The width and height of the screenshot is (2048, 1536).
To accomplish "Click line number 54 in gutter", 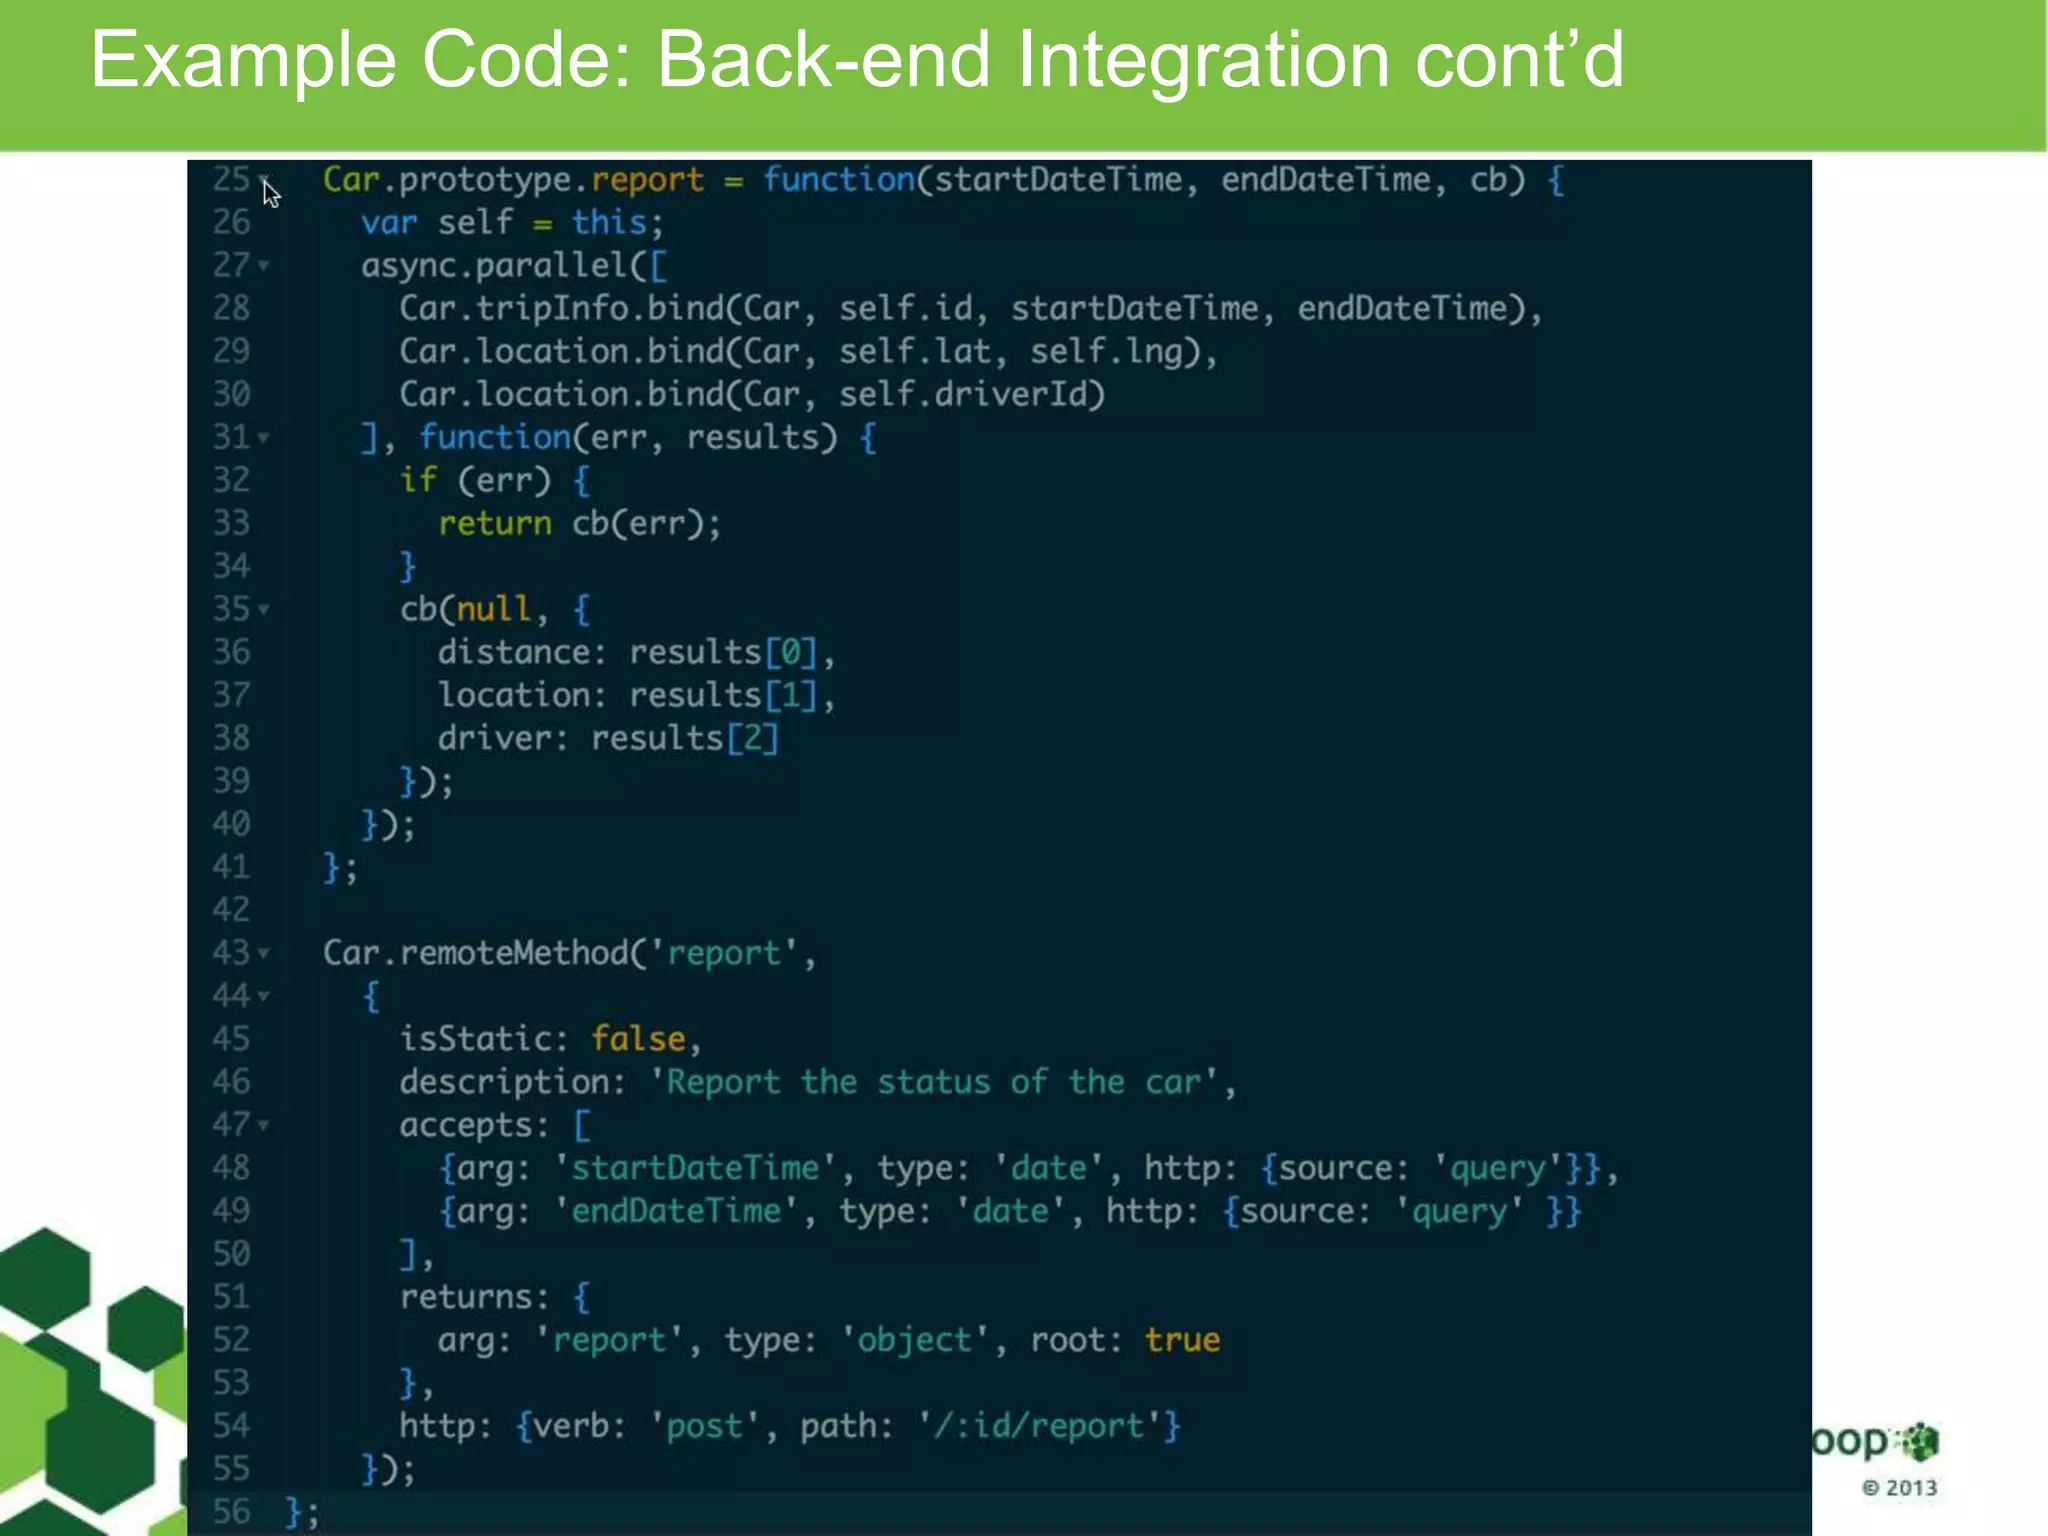I will [x=231, y=1426].
